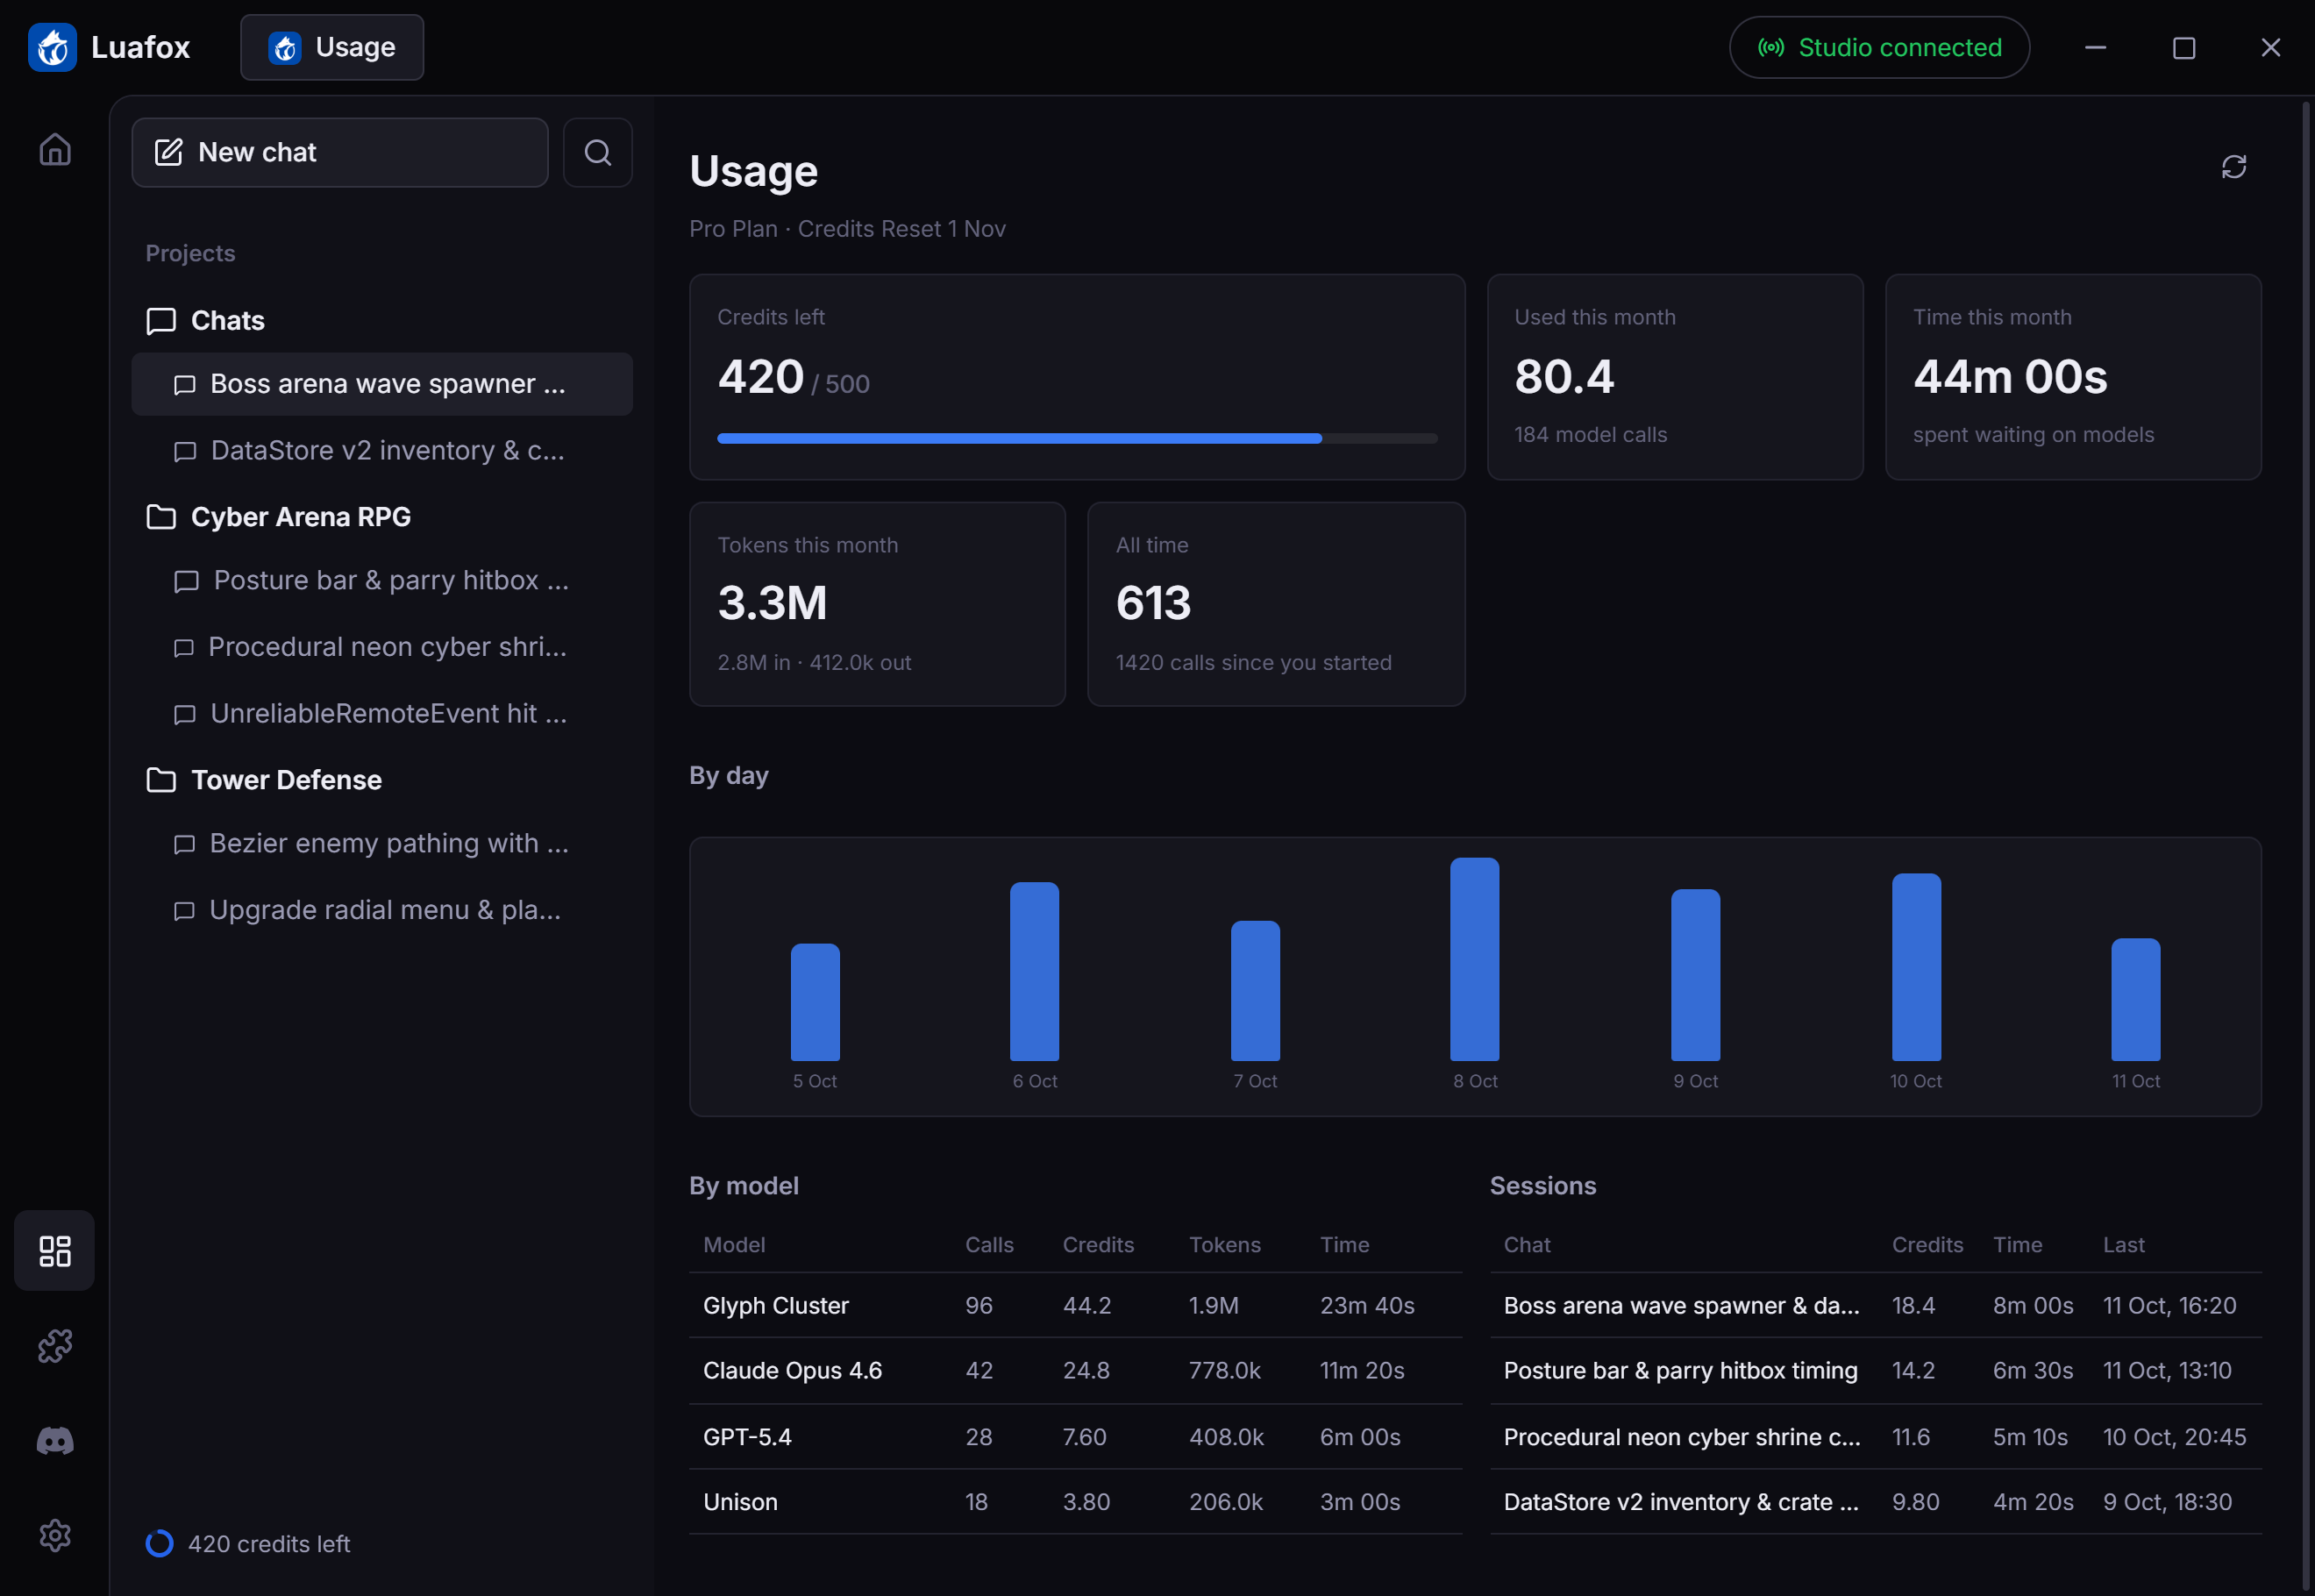Open the 9 Oct, 18:30 session row
This screenshot has width=2315, height=1596.
click(1875, 1501)
